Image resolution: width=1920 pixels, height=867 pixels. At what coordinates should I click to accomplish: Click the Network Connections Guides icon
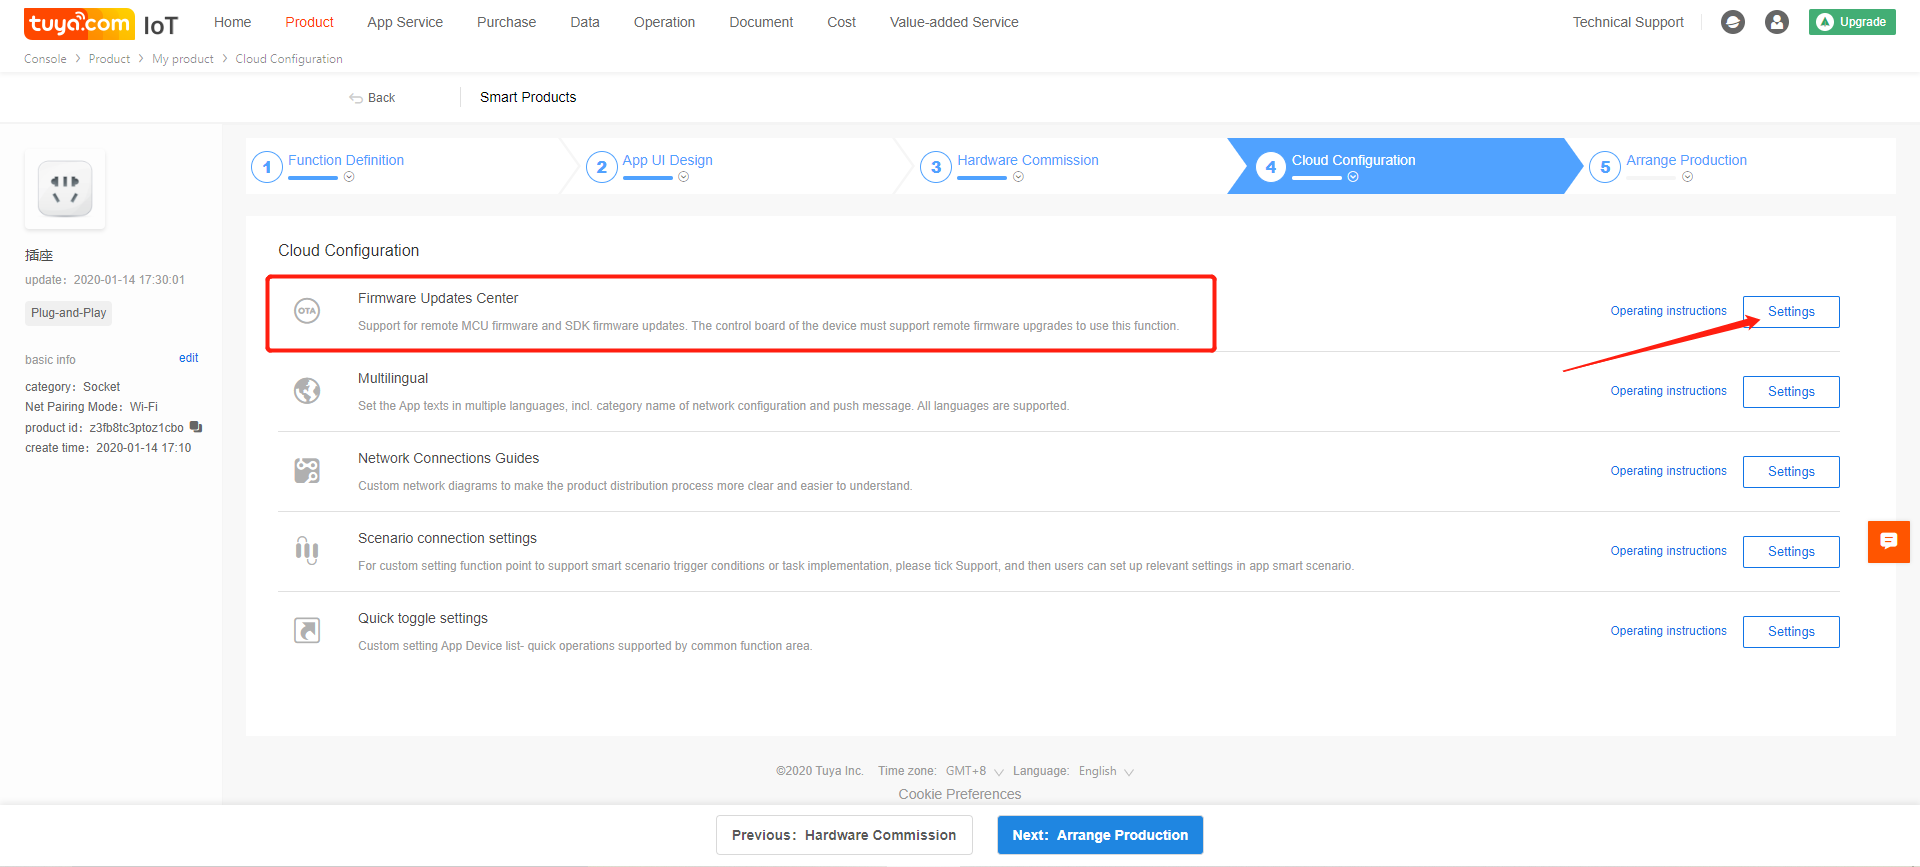pos(307,471)
